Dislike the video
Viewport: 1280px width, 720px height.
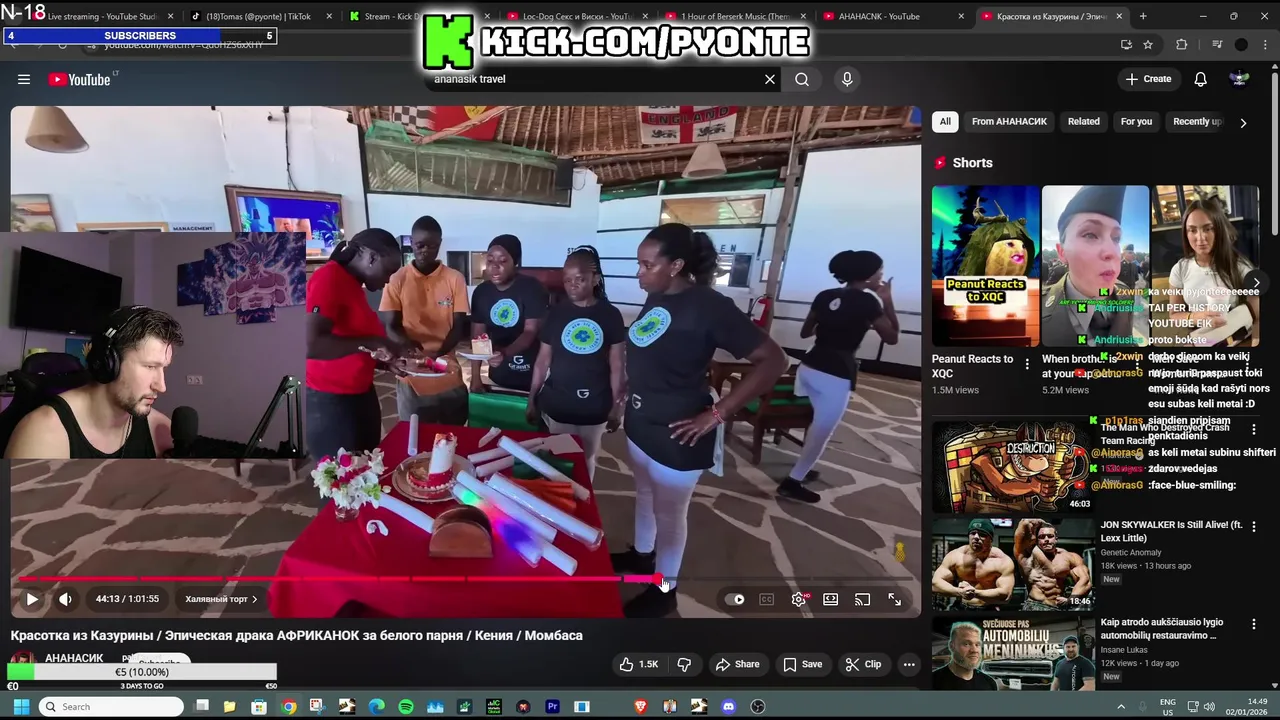[x=684, y=664]
